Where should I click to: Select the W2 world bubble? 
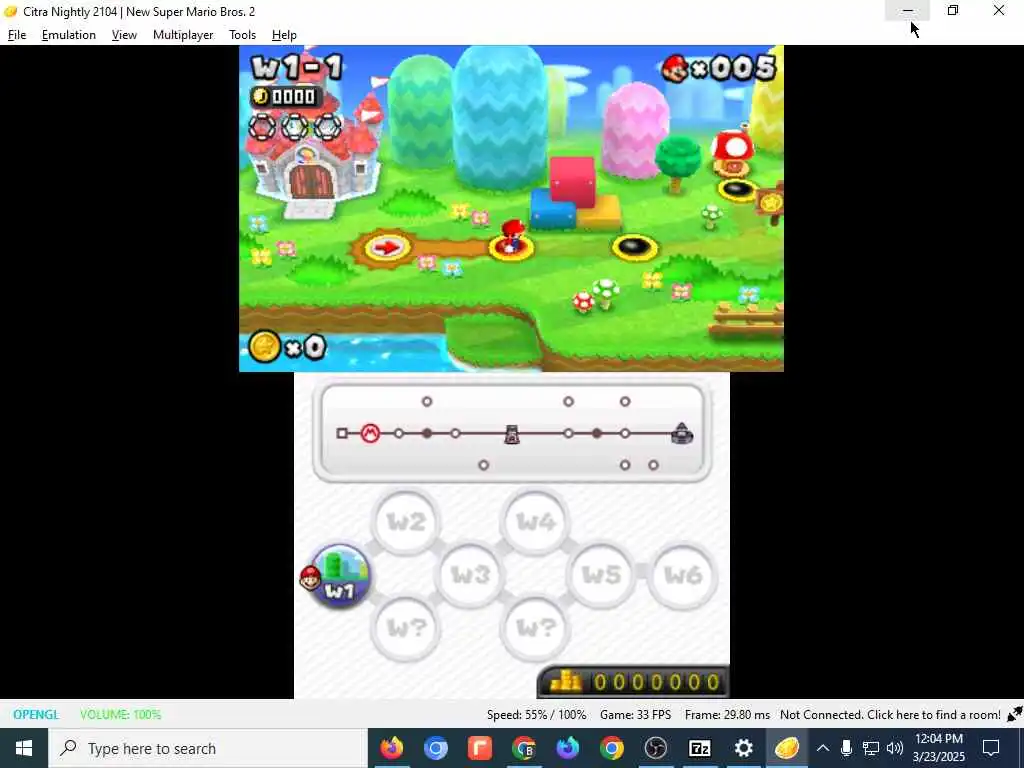pos(406,522)
